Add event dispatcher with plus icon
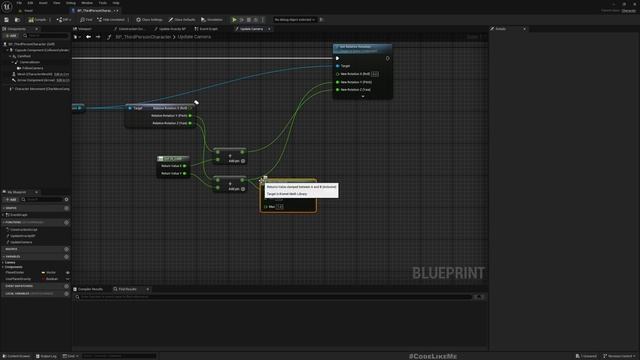The width and height of the screenshot is (640, 360). click(x=67, y=286)
